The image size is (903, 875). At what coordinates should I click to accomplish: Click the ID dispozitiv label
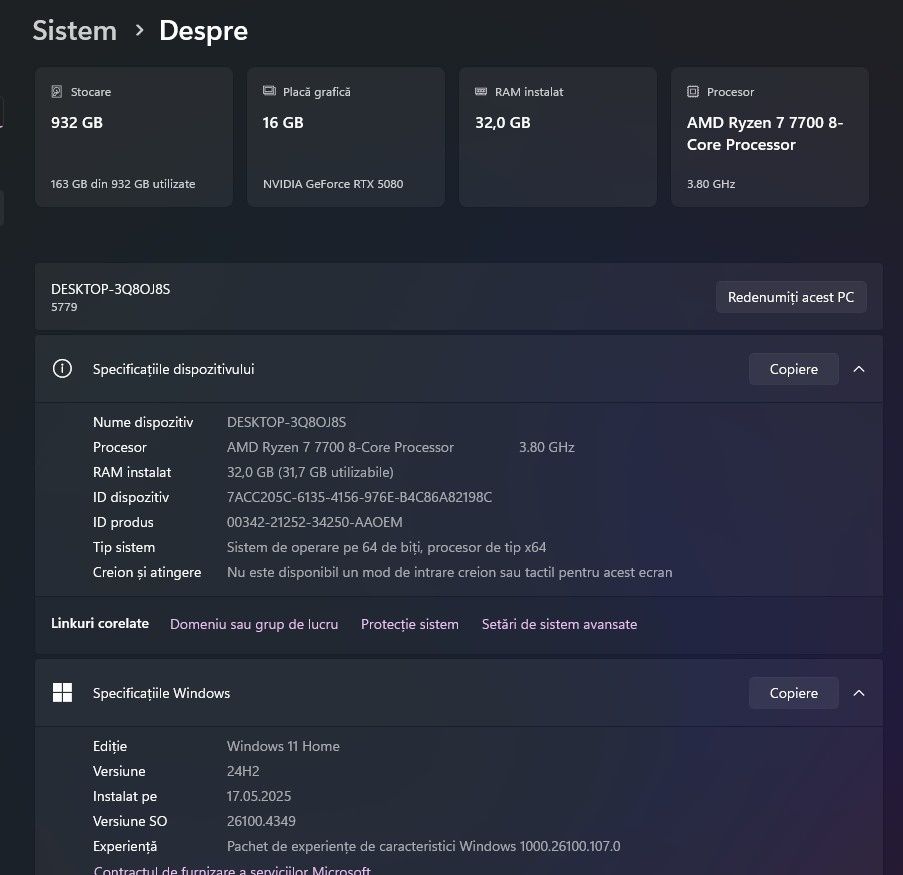point(131,497)
